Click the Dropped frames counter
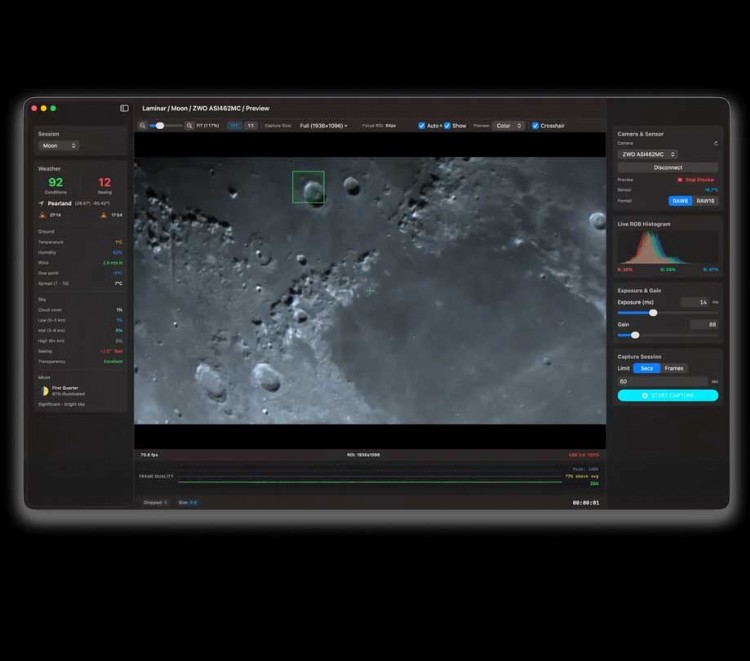Screen dimensions: 750x661 [155, 503]
